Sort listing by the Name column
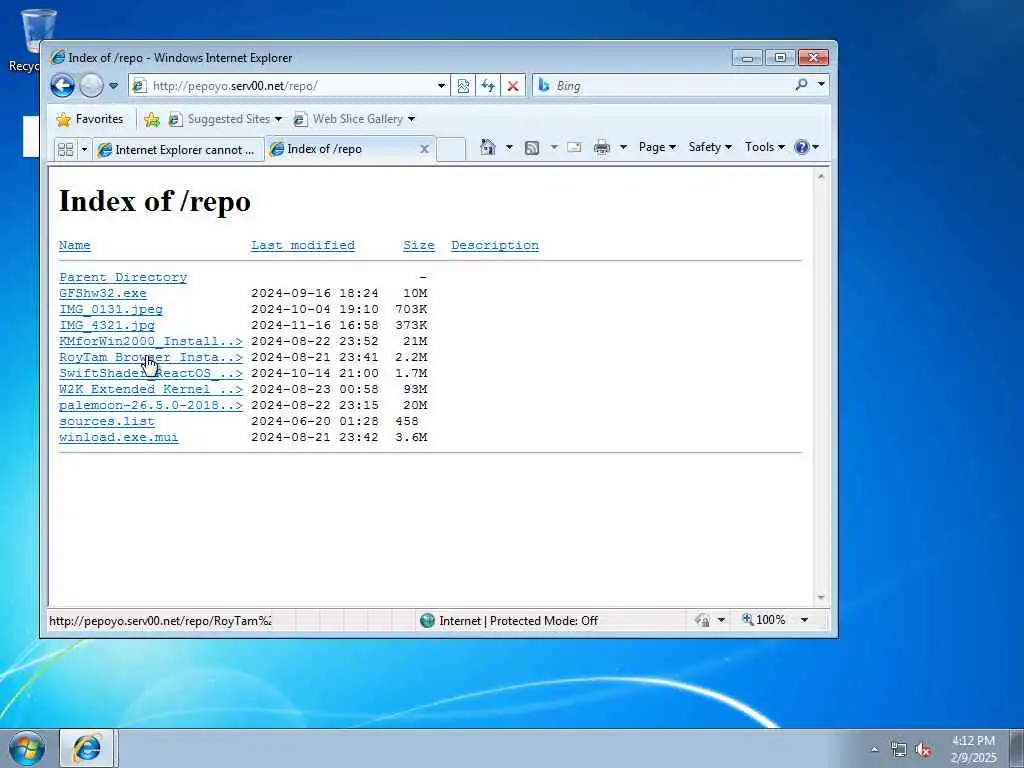 click(x=74, y=246)
